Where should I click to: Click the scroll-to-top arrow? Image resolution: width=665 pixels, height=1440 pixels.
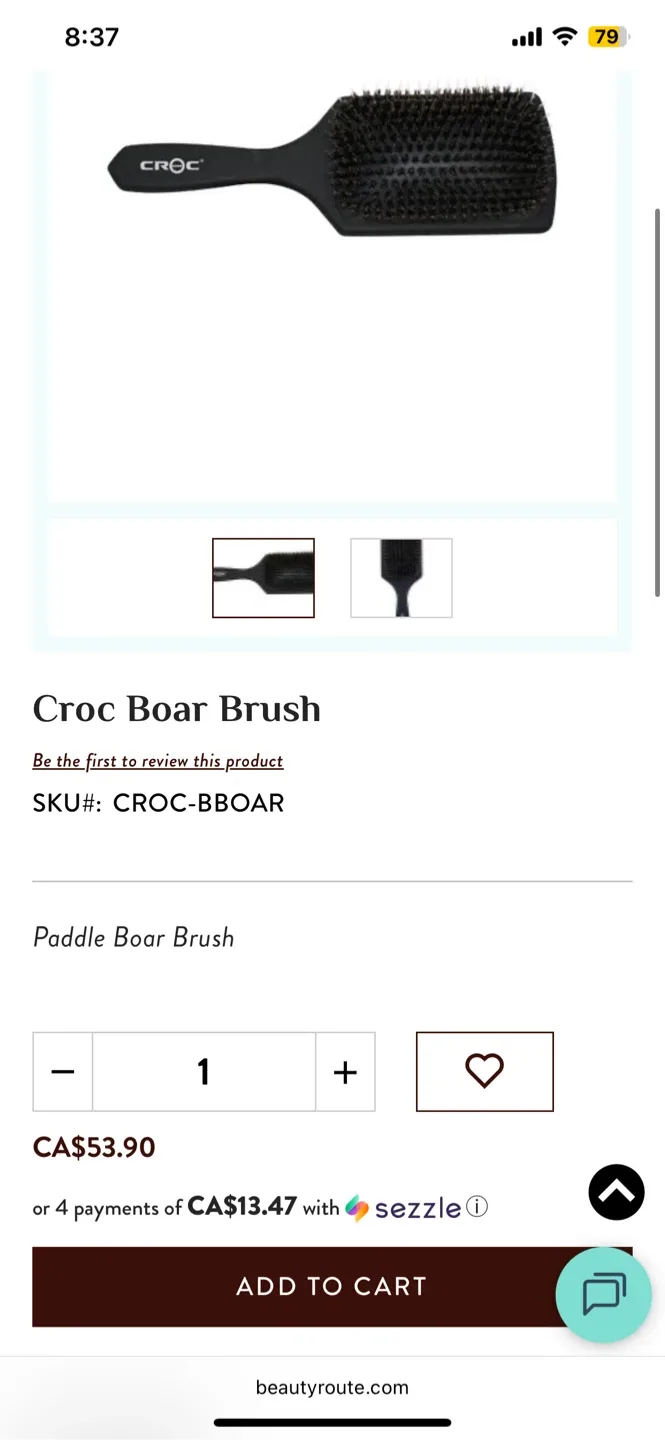click(x=616, y=1192)
